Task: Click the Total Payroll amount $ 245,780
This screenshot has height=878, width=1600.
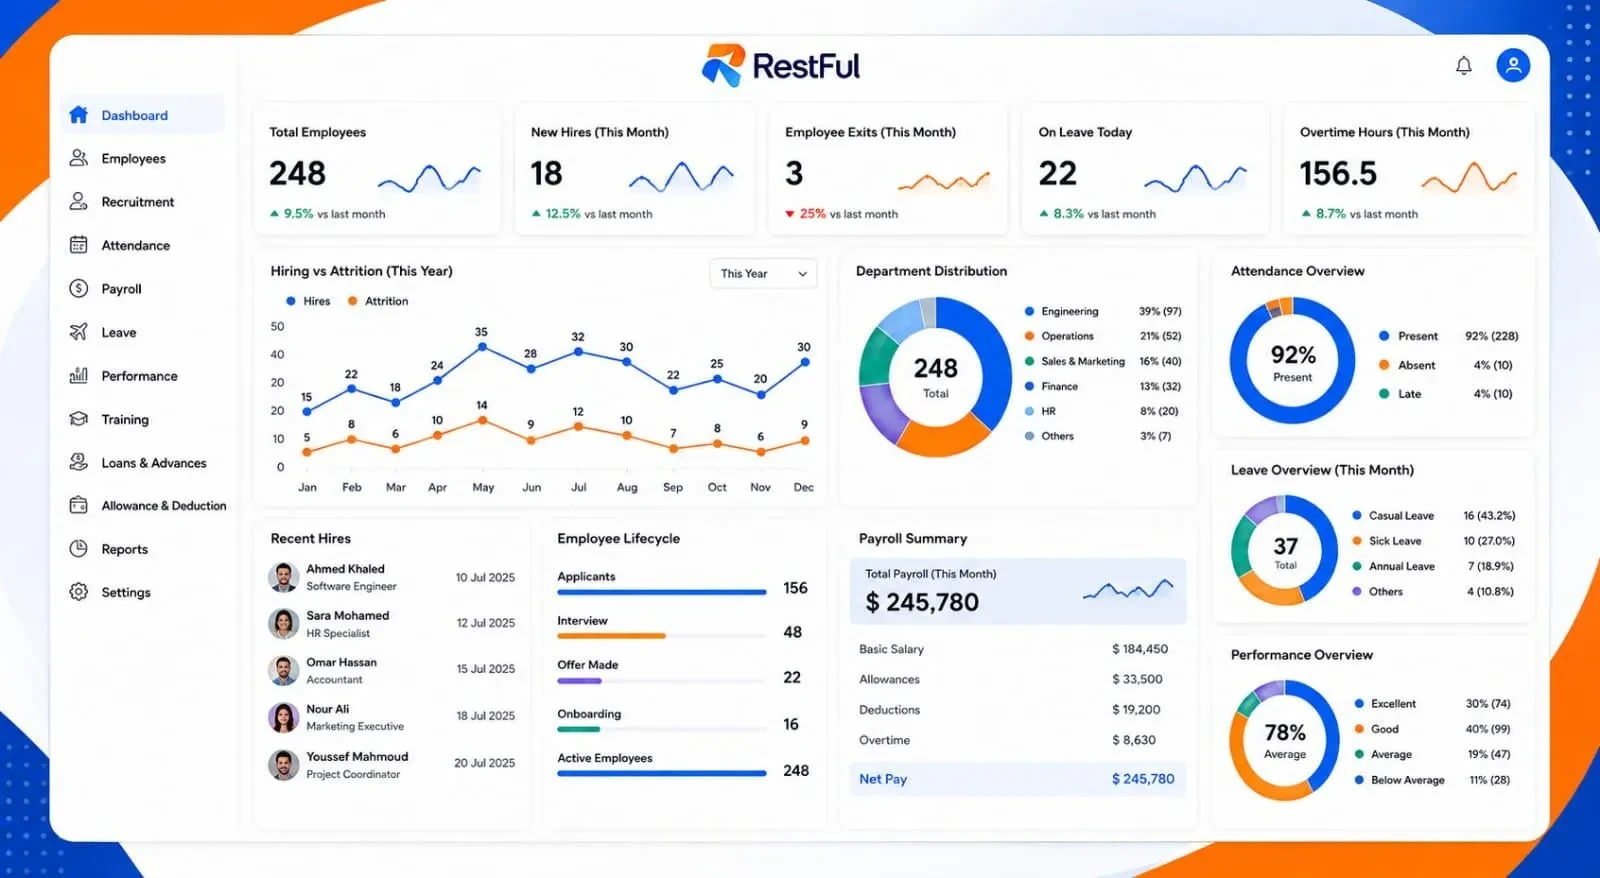Action: pos(922,602)
